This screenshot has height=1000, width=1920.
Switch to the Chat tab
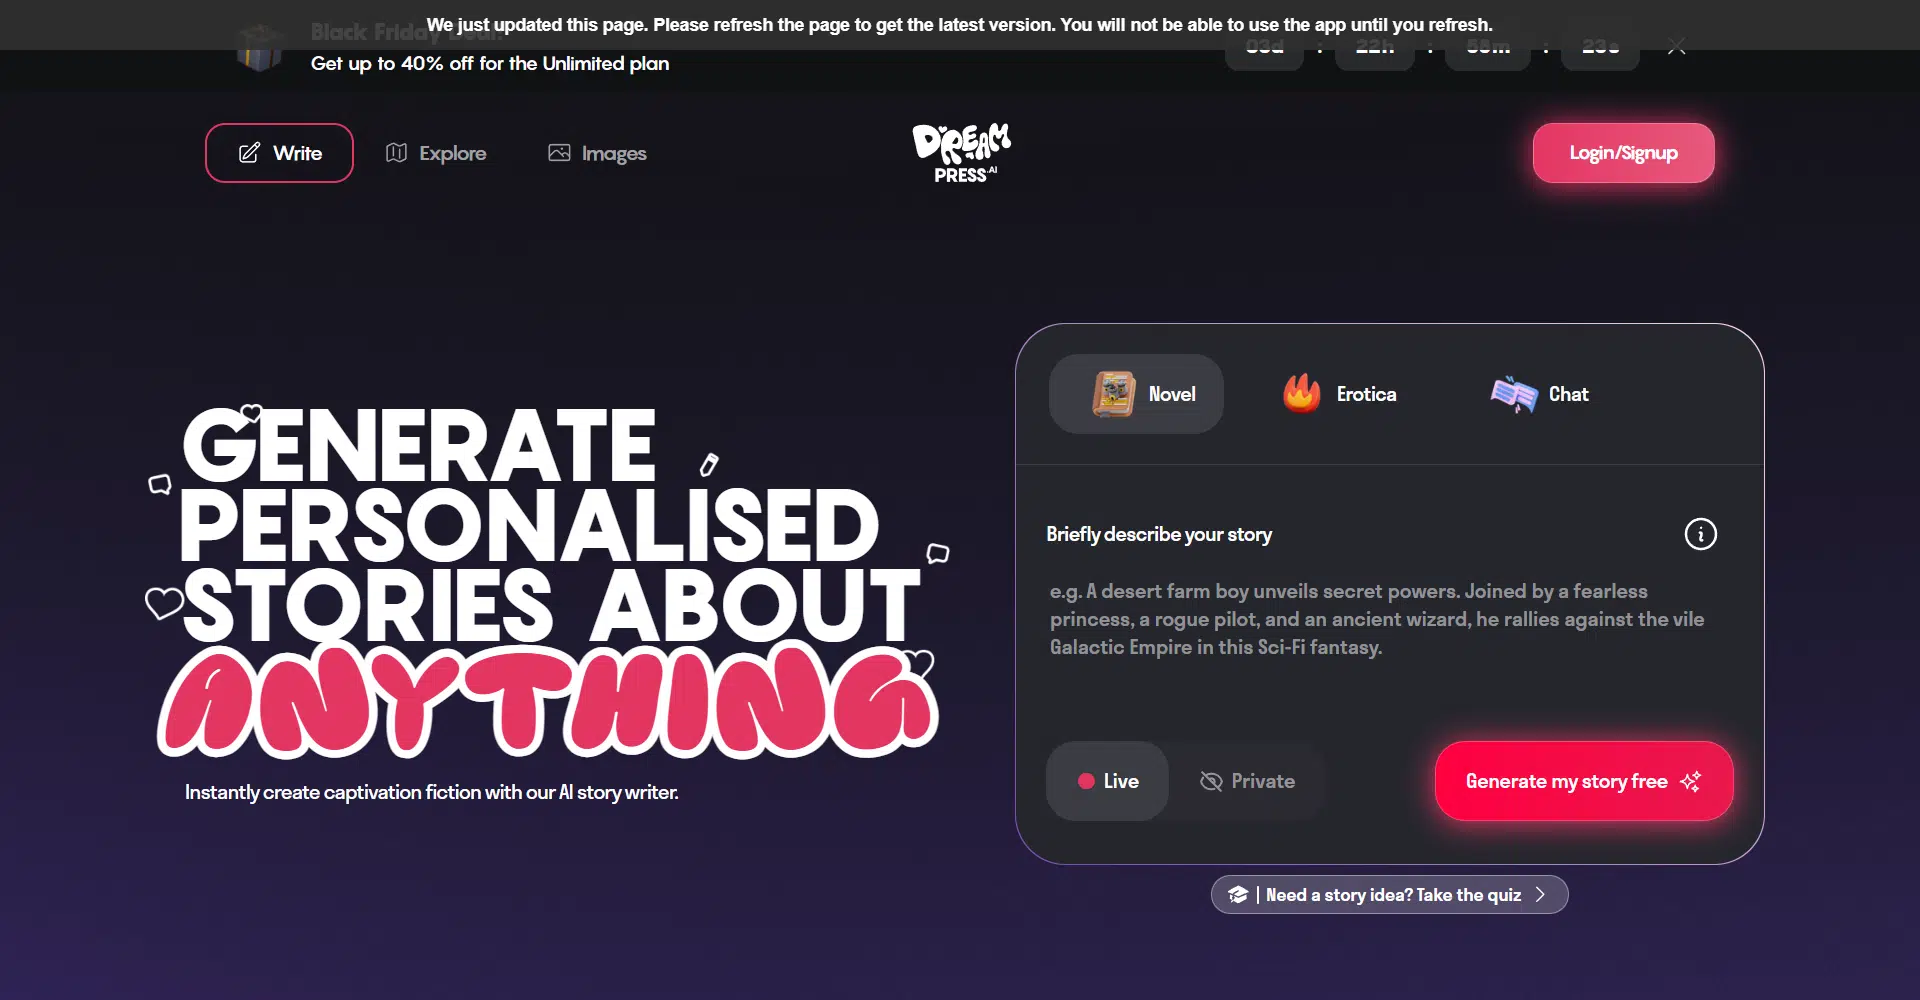1539,394
